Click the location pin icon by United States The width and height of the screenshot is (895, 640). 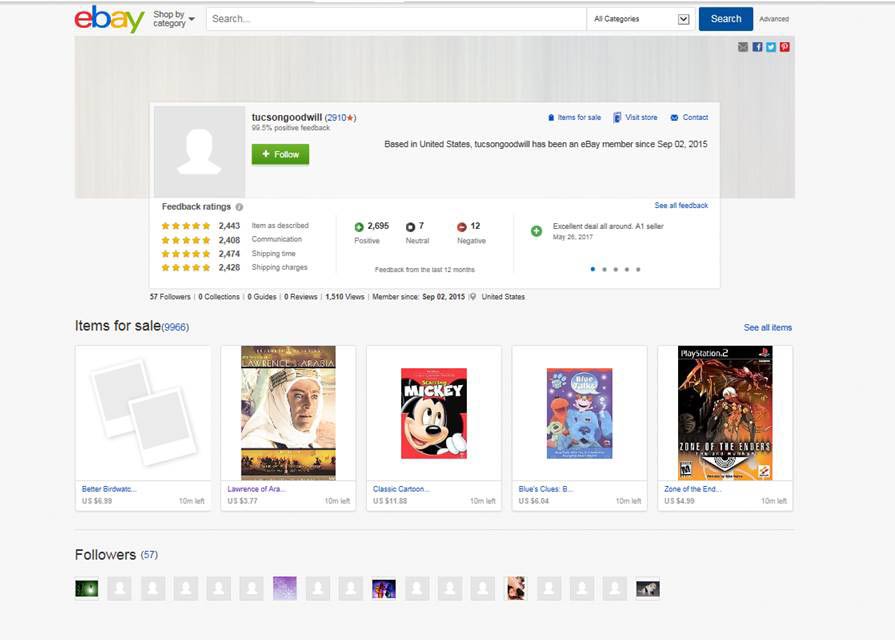473,297
